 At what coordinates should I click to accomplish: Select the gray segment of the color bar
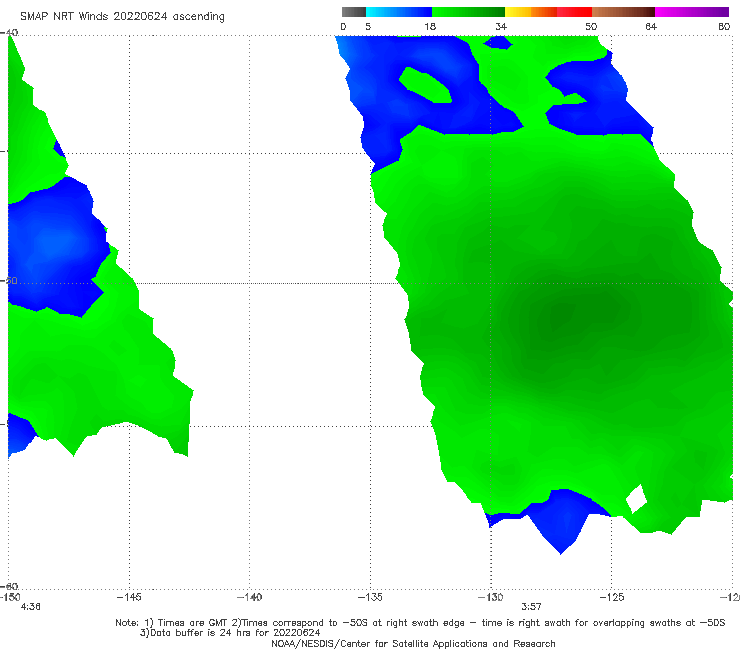pos(354,12)
